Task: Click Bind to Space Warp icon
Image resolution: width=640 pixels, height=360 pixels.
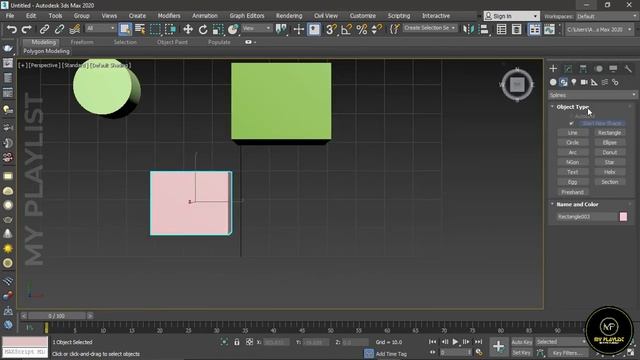Action: pyautogui.click(x=75, y=29)
